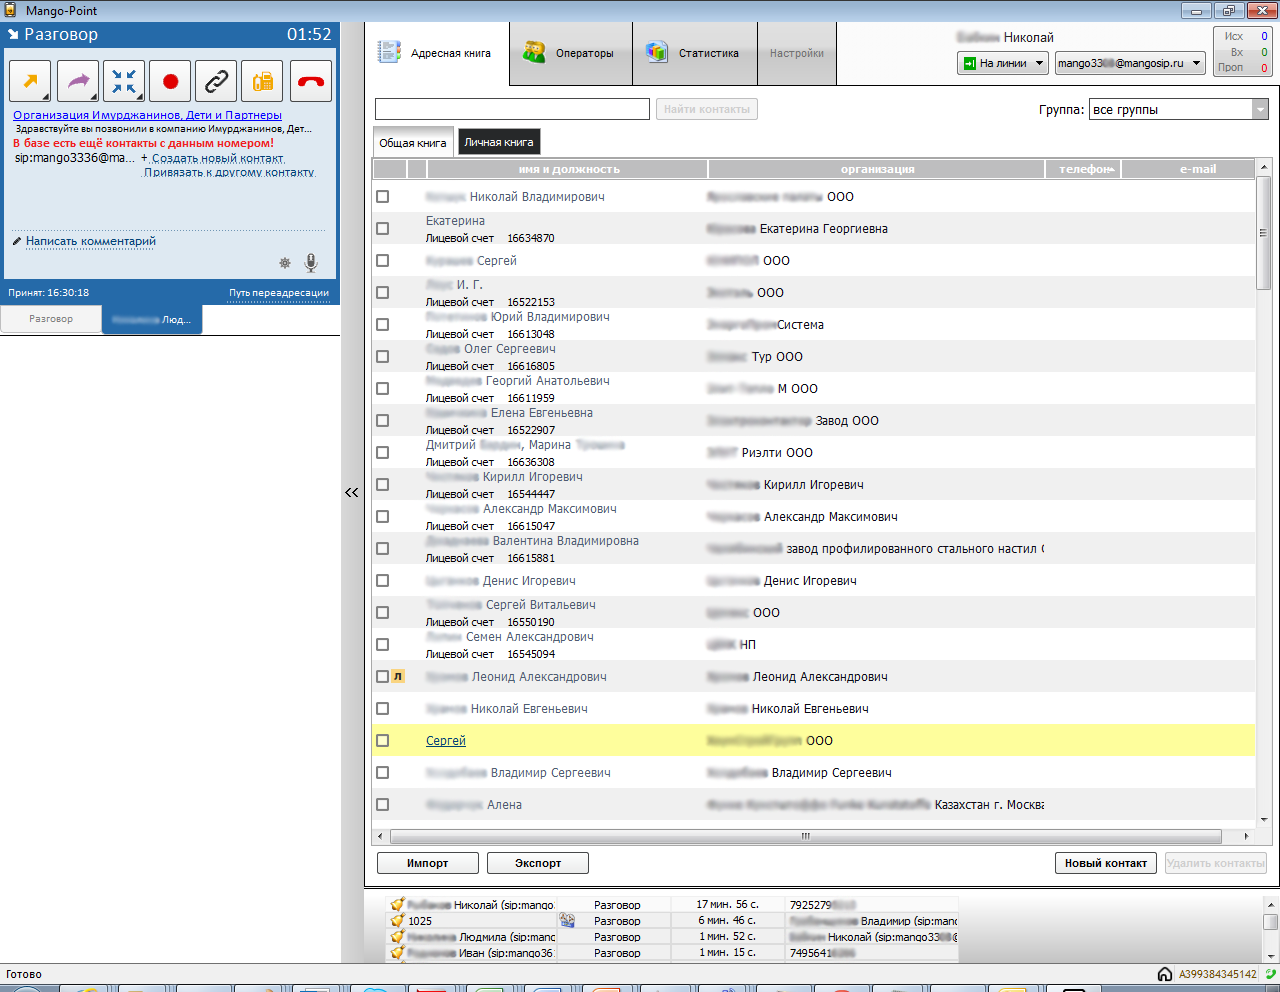1280x992 pixels.
Task: Open the Организация Имурджанинов, Дети и Партнеры link
Action: click(148, 115)
